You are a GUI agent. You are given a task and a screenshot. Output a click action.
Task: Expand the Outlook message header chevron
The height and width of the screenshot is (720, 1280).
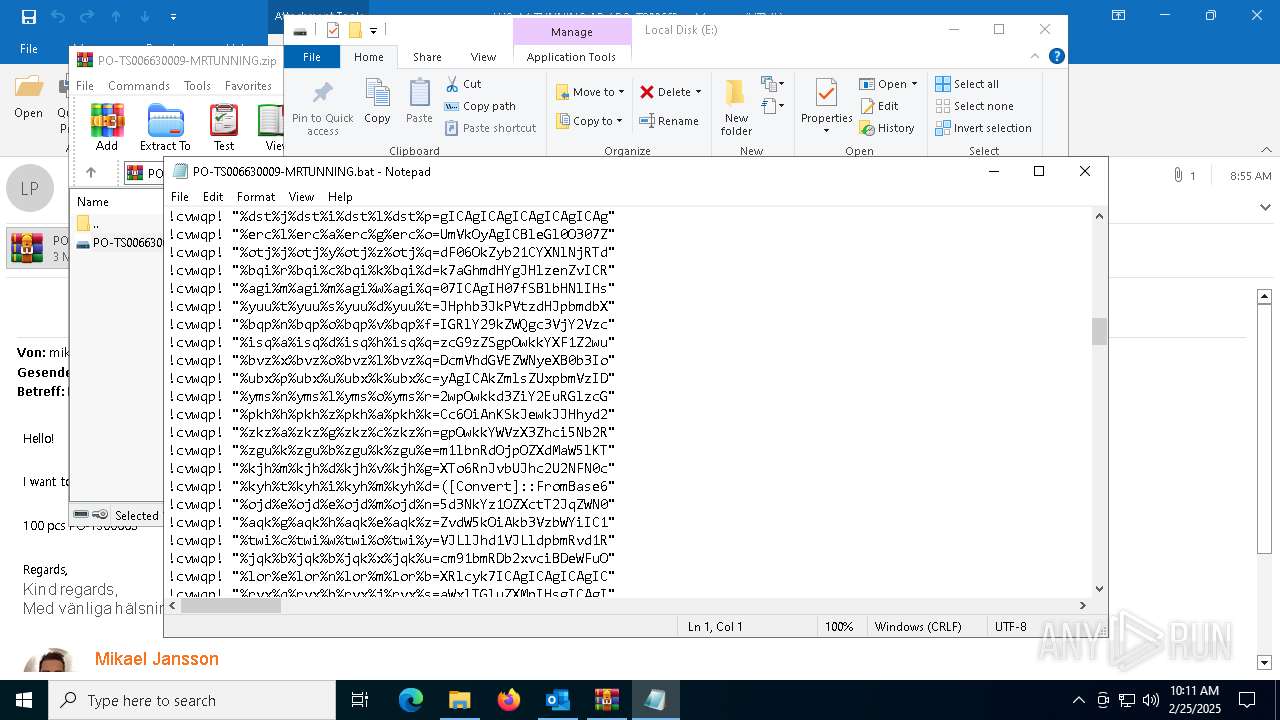pos(1266,208)
